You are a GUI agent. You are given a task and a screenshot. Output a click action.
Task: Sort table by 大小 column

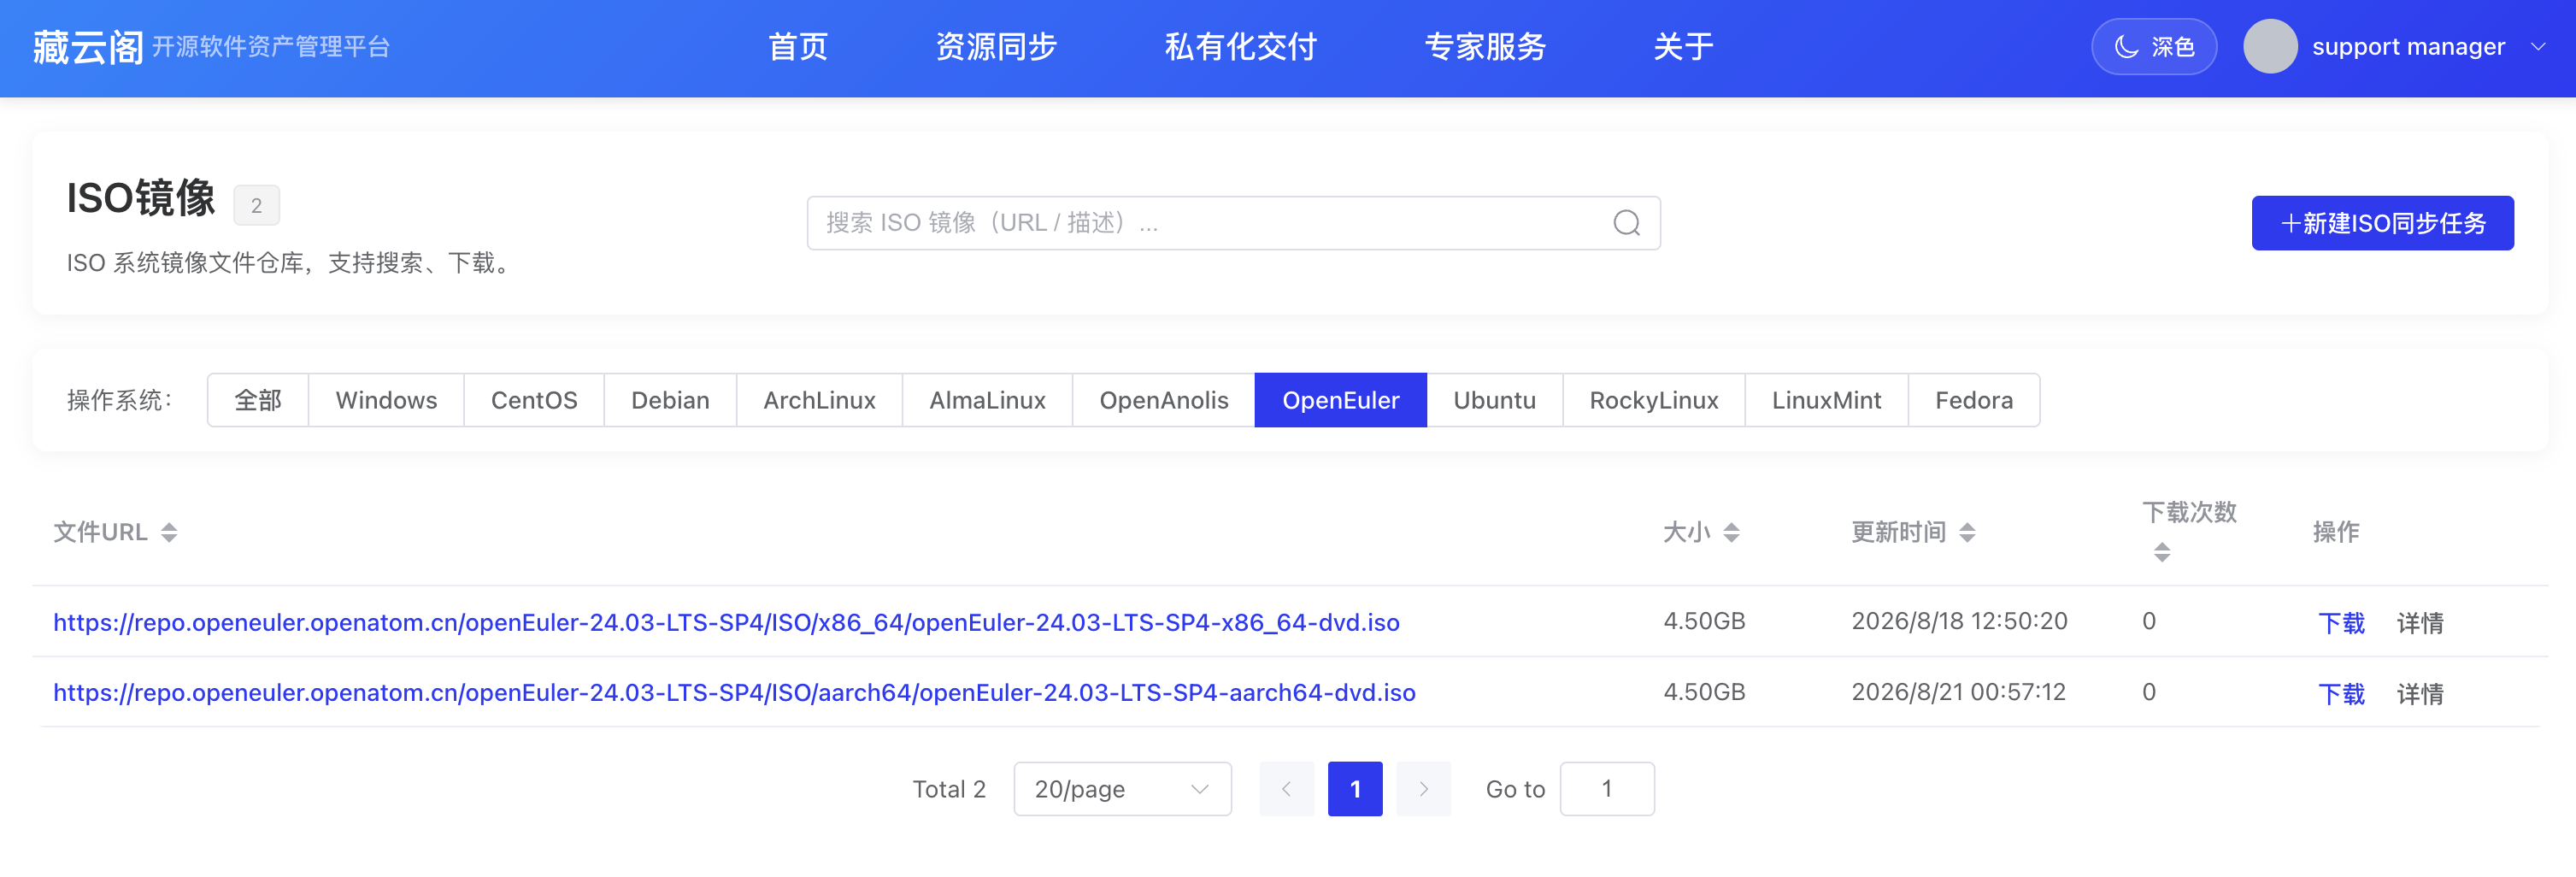[x=1731, y=532]
